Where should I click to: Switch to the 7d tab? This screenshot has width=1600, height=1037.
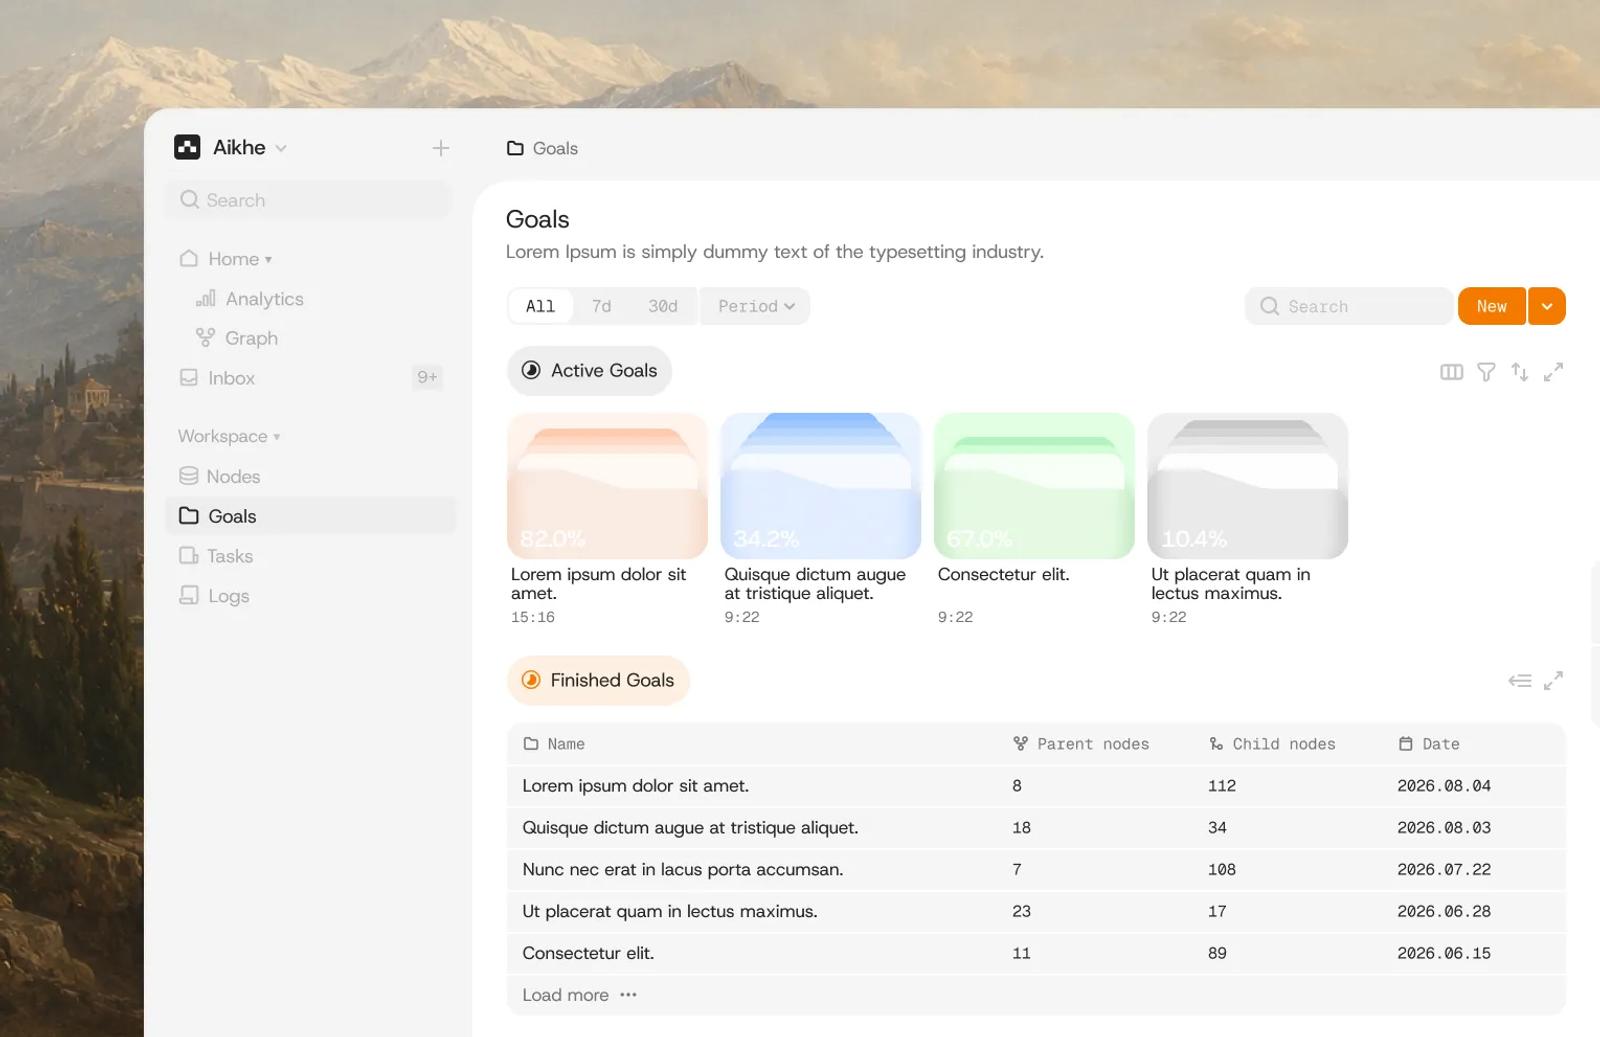[601, 306]
